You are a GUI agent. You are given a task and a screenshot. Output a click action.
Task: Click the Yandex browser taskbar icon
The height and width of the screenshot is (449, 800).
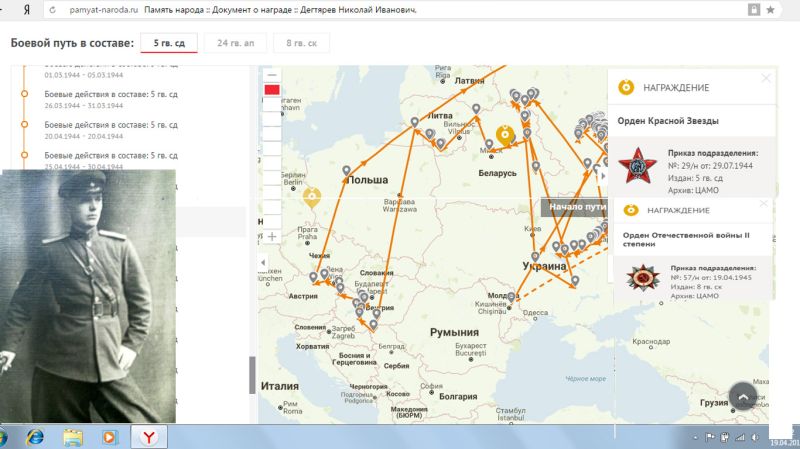coord(146,437)
